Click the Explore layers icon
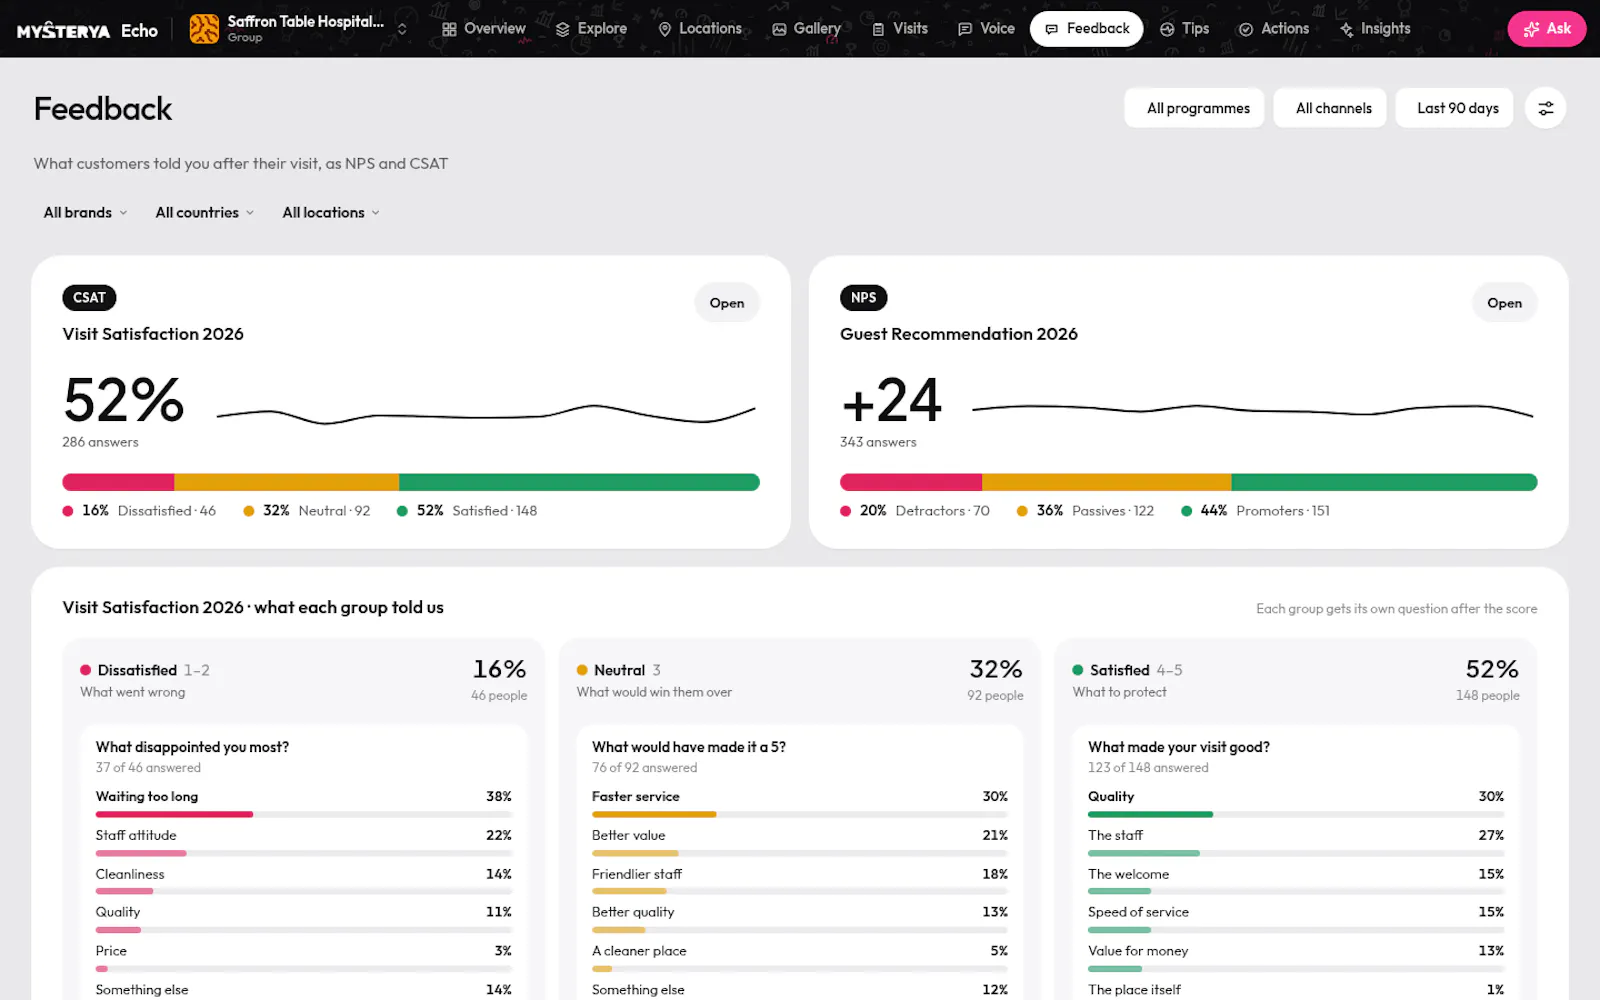Image resolution: width=1600 pixels, height=1000 pixels. click(563, 29)
